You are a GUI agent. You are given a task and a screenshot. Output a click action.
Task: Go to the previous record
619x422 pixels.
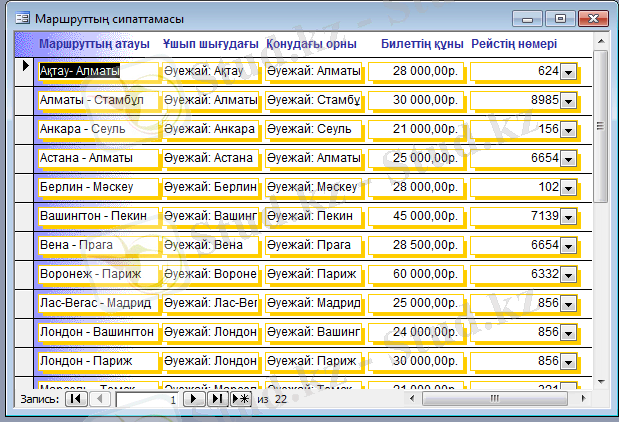[x=100, y=398]
